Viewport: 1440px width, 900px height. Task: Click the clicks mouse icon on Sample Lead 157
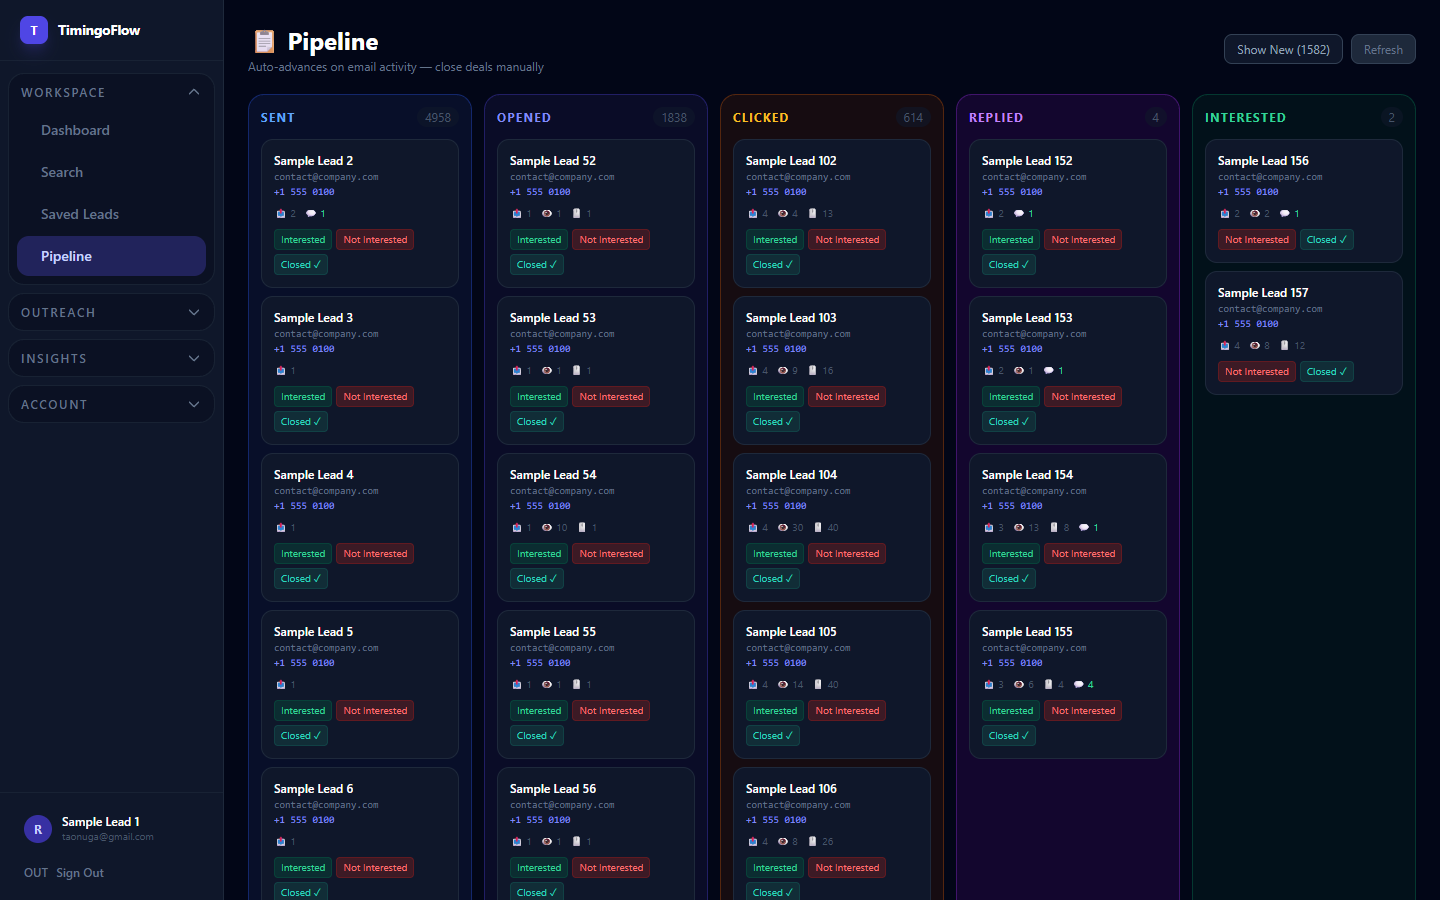click(x=1284, y=346)
